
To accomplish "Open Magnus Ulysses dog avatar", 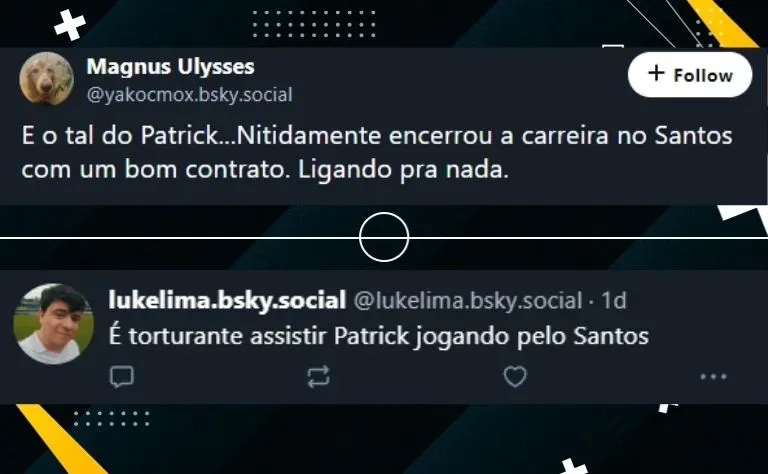I will [x=47, y=78].
